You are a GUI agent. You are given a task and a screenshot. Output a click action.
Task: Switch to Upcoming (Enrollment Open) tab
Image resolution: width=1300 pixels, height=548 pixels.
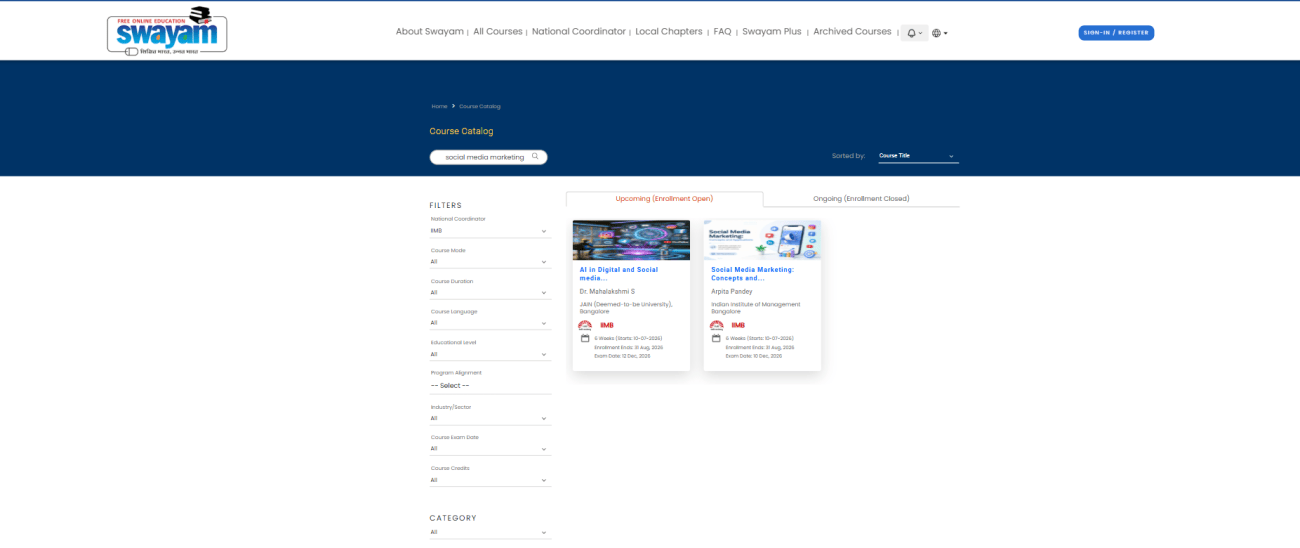point(664,199)
